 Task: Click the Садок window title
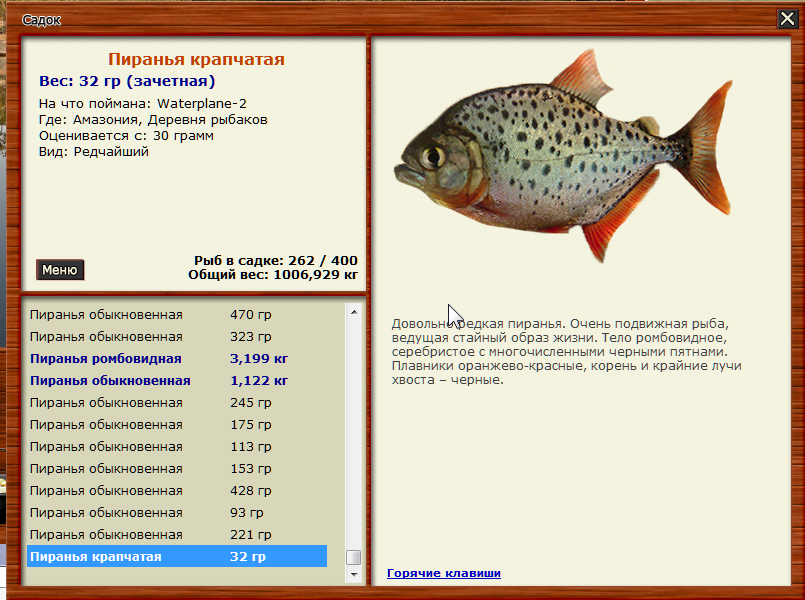click(41, 20)
